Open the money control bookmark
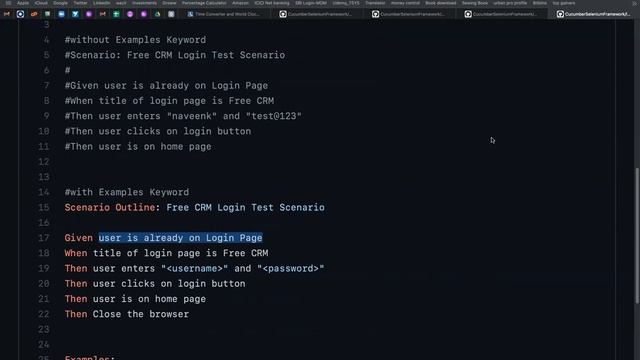 [x=405, y=3]
